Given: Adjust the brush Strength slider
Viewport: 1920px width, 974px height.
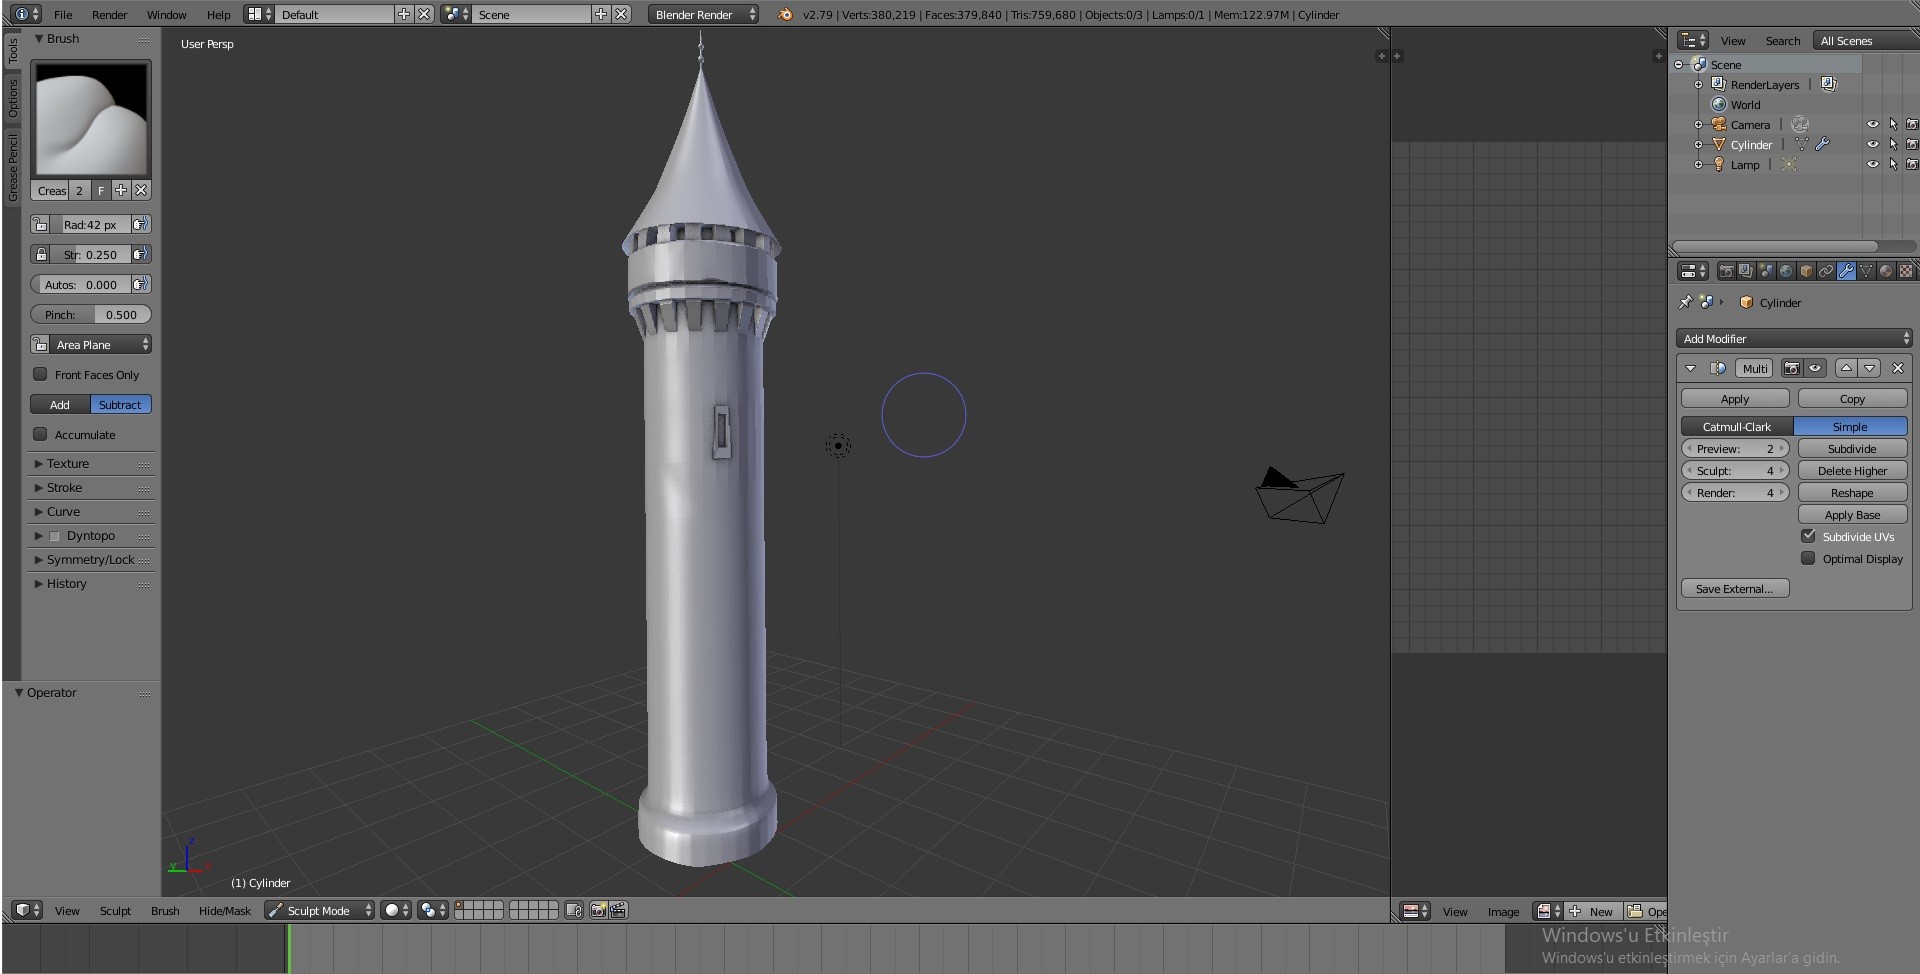Looking at the screenshot, I should click(x=91, y=254).
